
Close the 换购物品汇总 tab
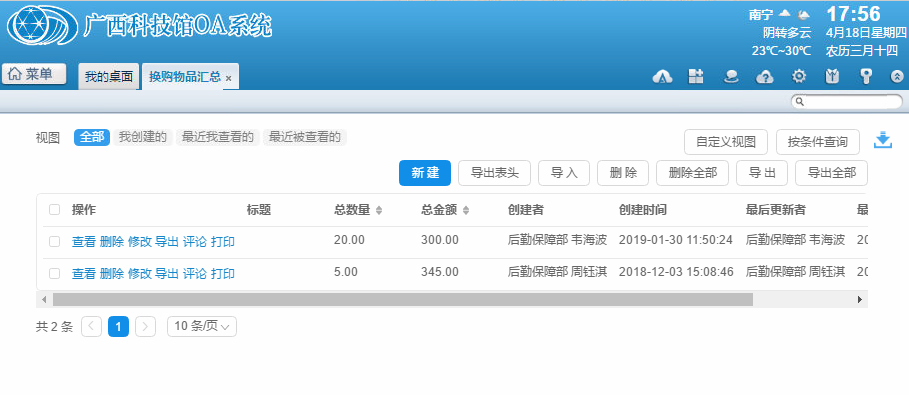(228, 78)
